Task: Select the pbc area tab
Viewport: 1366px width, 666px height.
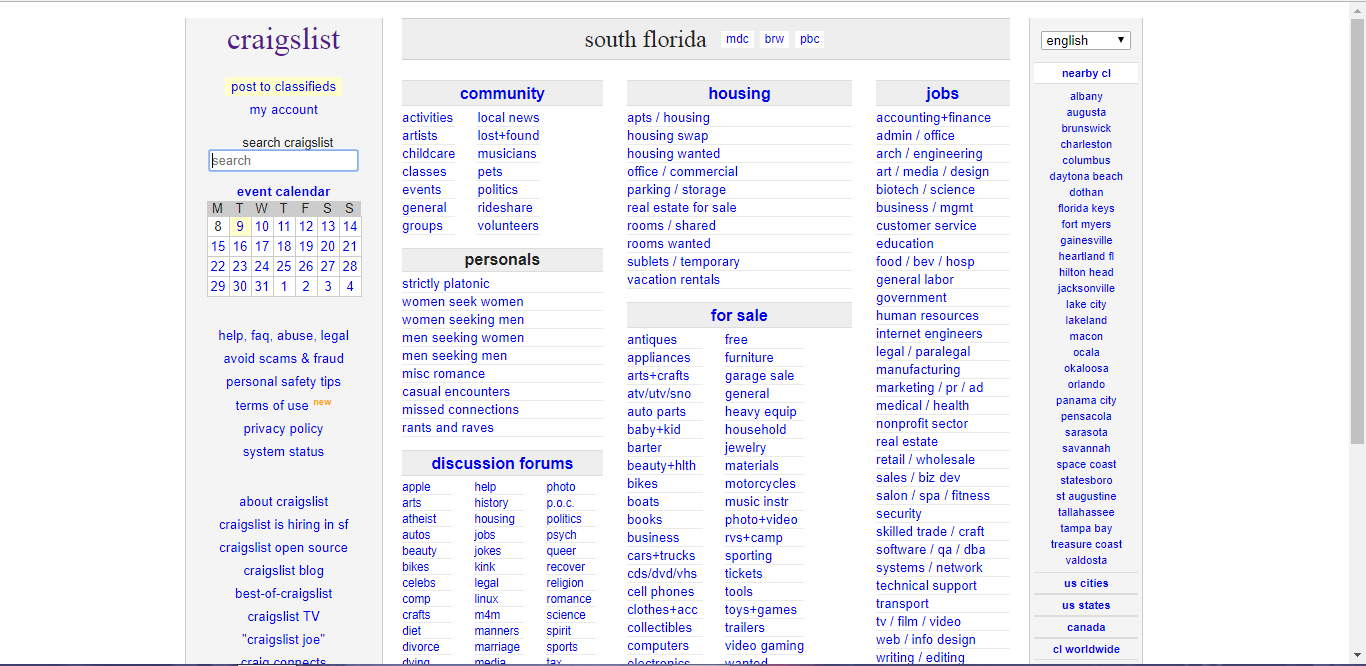Action: click(x=810, y=39)
